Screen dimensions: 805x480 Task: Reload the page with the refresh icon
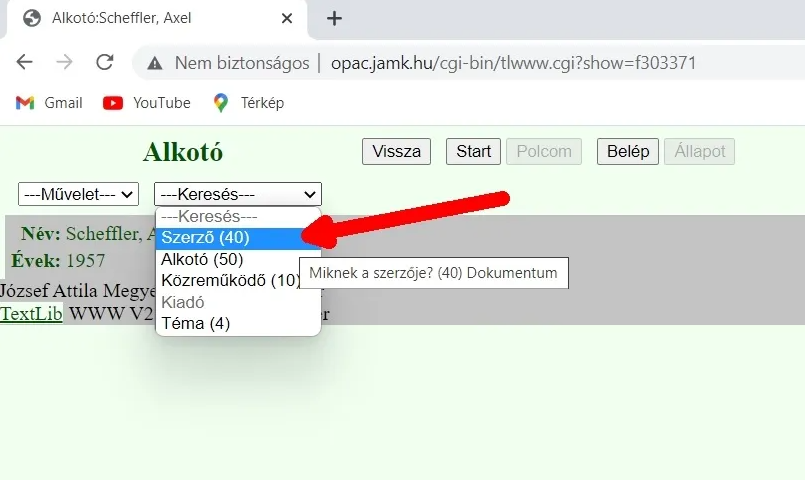(104, 62)
